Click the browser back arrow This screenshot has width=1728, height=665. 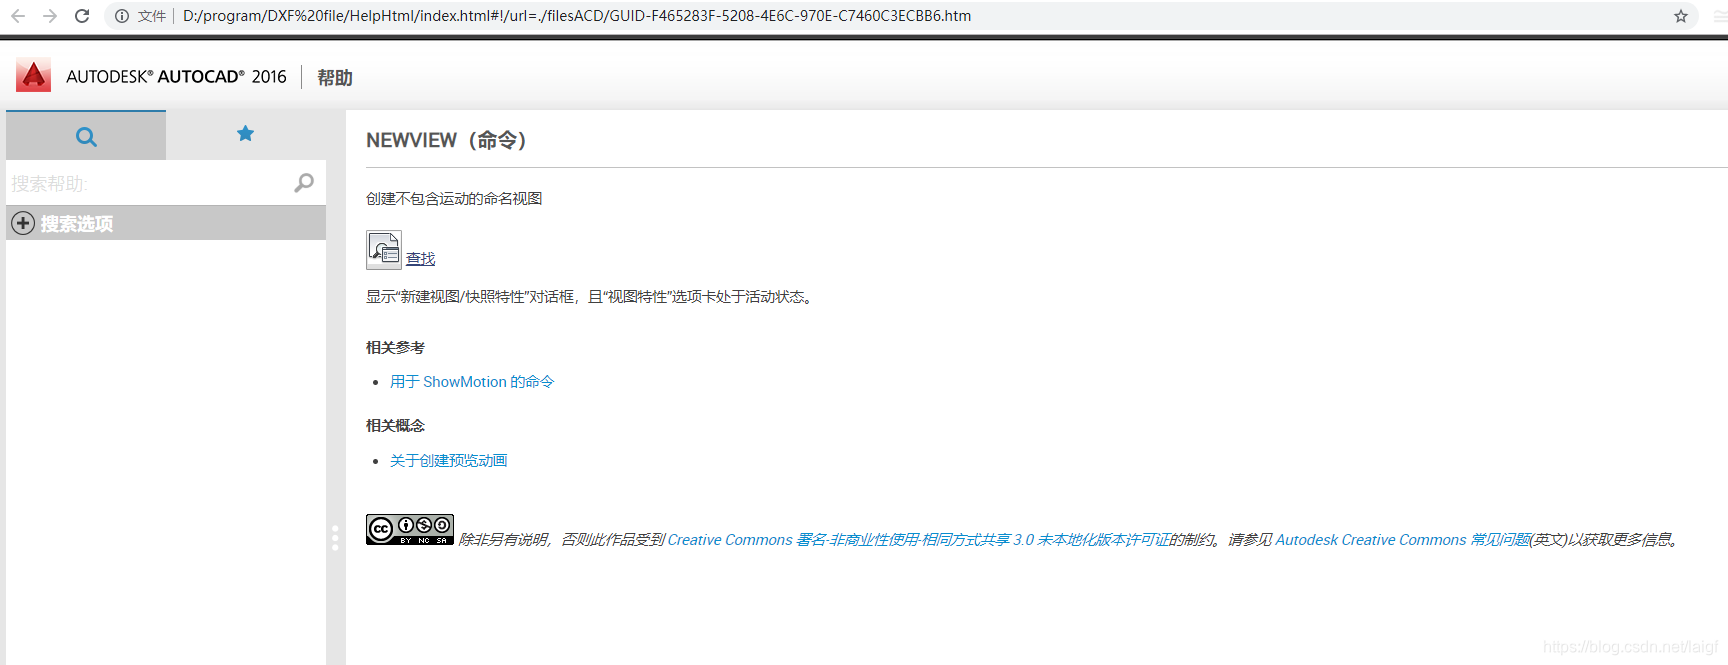click(18, 16)
